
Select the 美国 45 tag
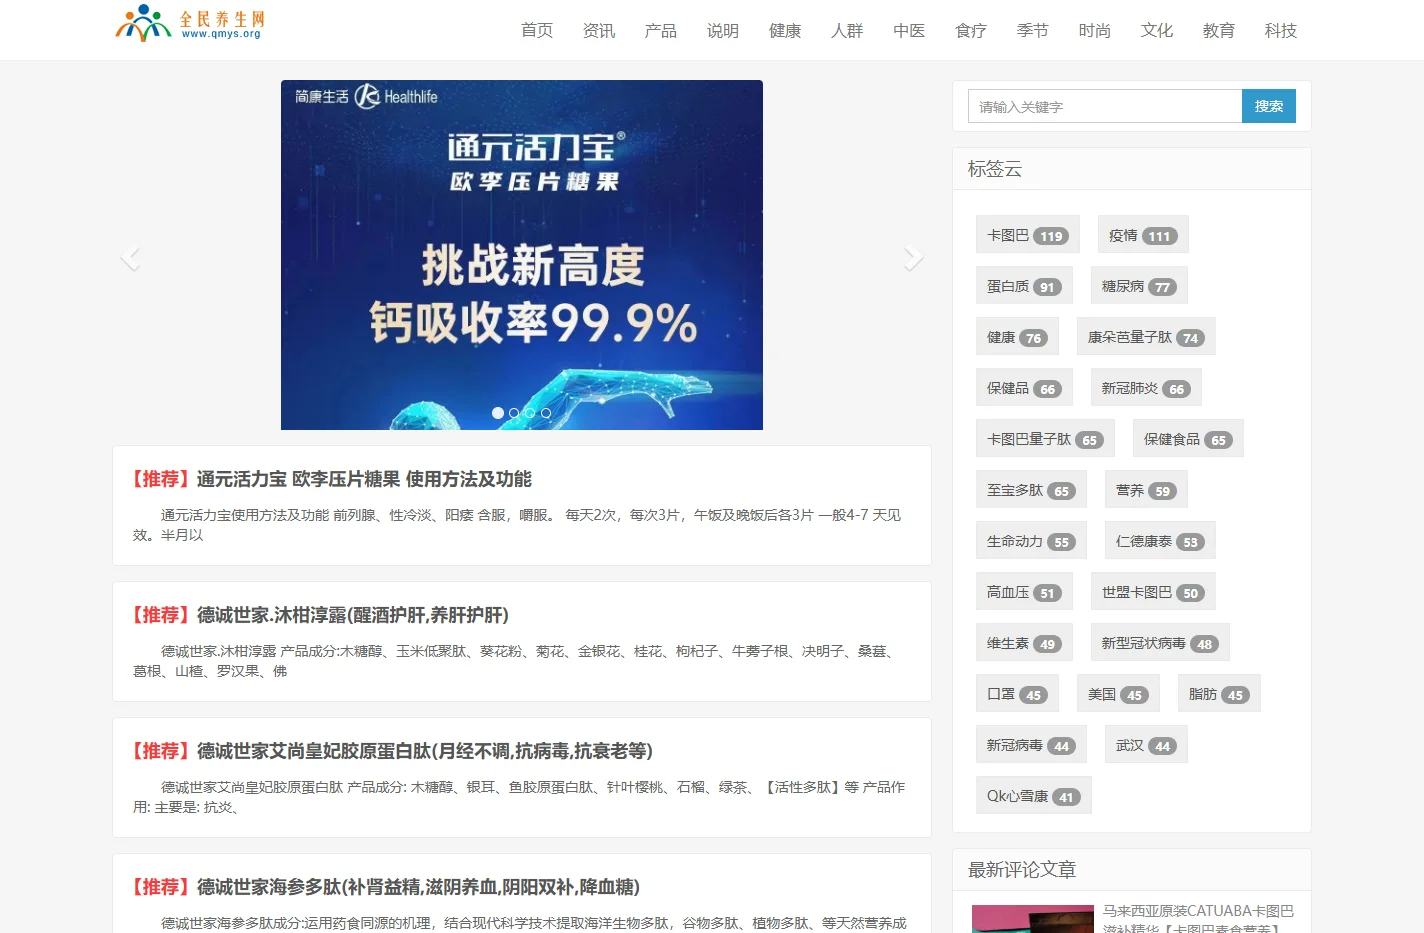point(1118,694)
